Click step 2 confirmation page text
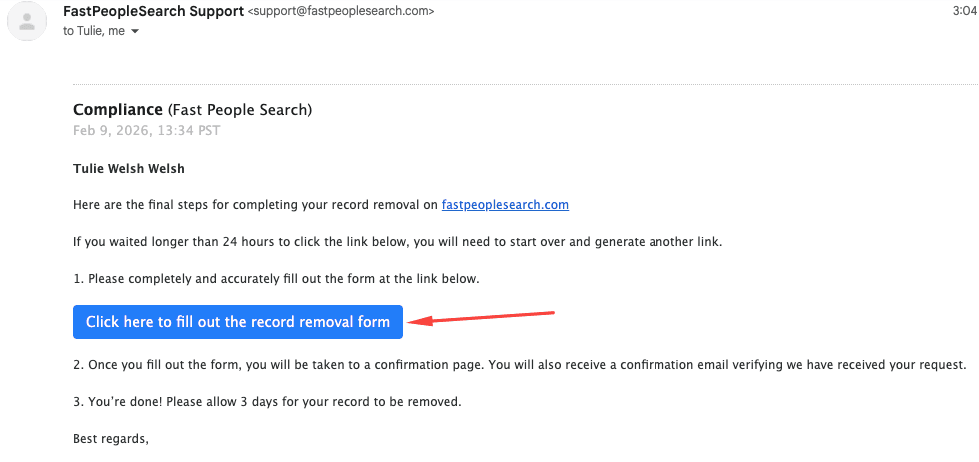This screenshot has width=979, height=462. (x=520, y=365)
